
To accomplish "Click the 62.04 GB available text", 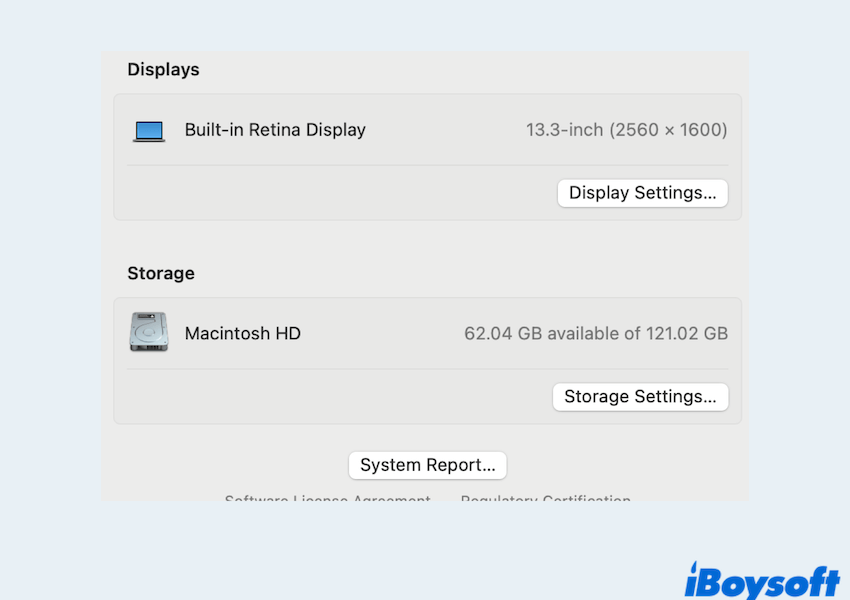I will tap(595, 334).
